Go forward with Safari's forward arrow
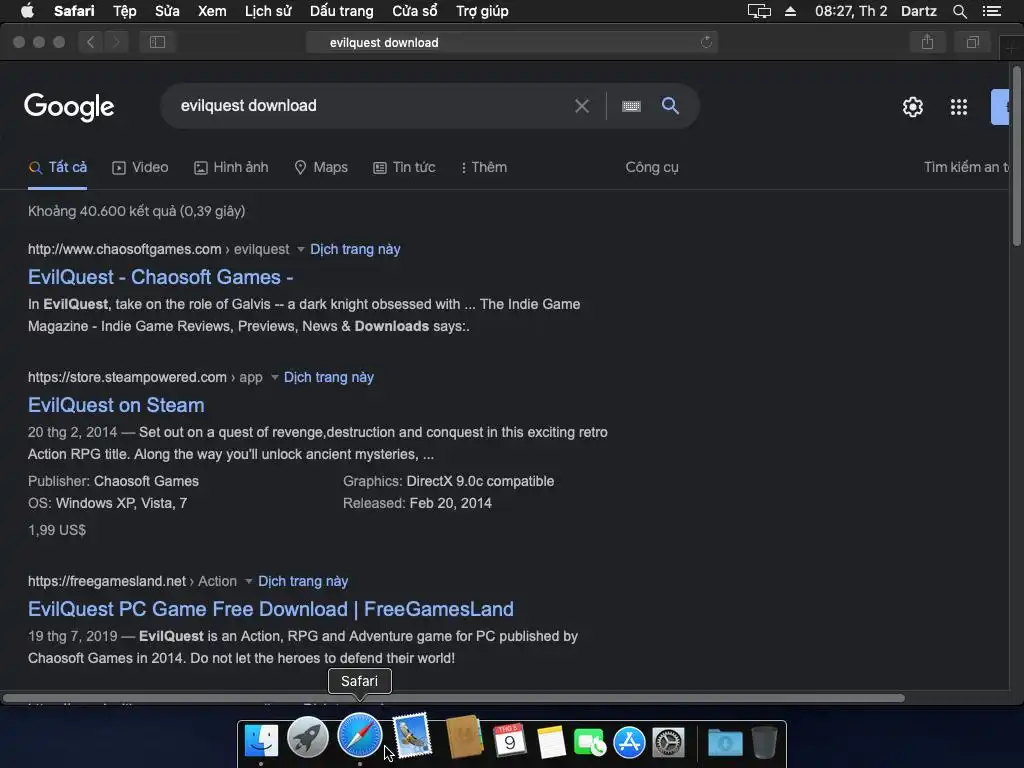This screenshot has height=768, width=1024. pos(116,42)
